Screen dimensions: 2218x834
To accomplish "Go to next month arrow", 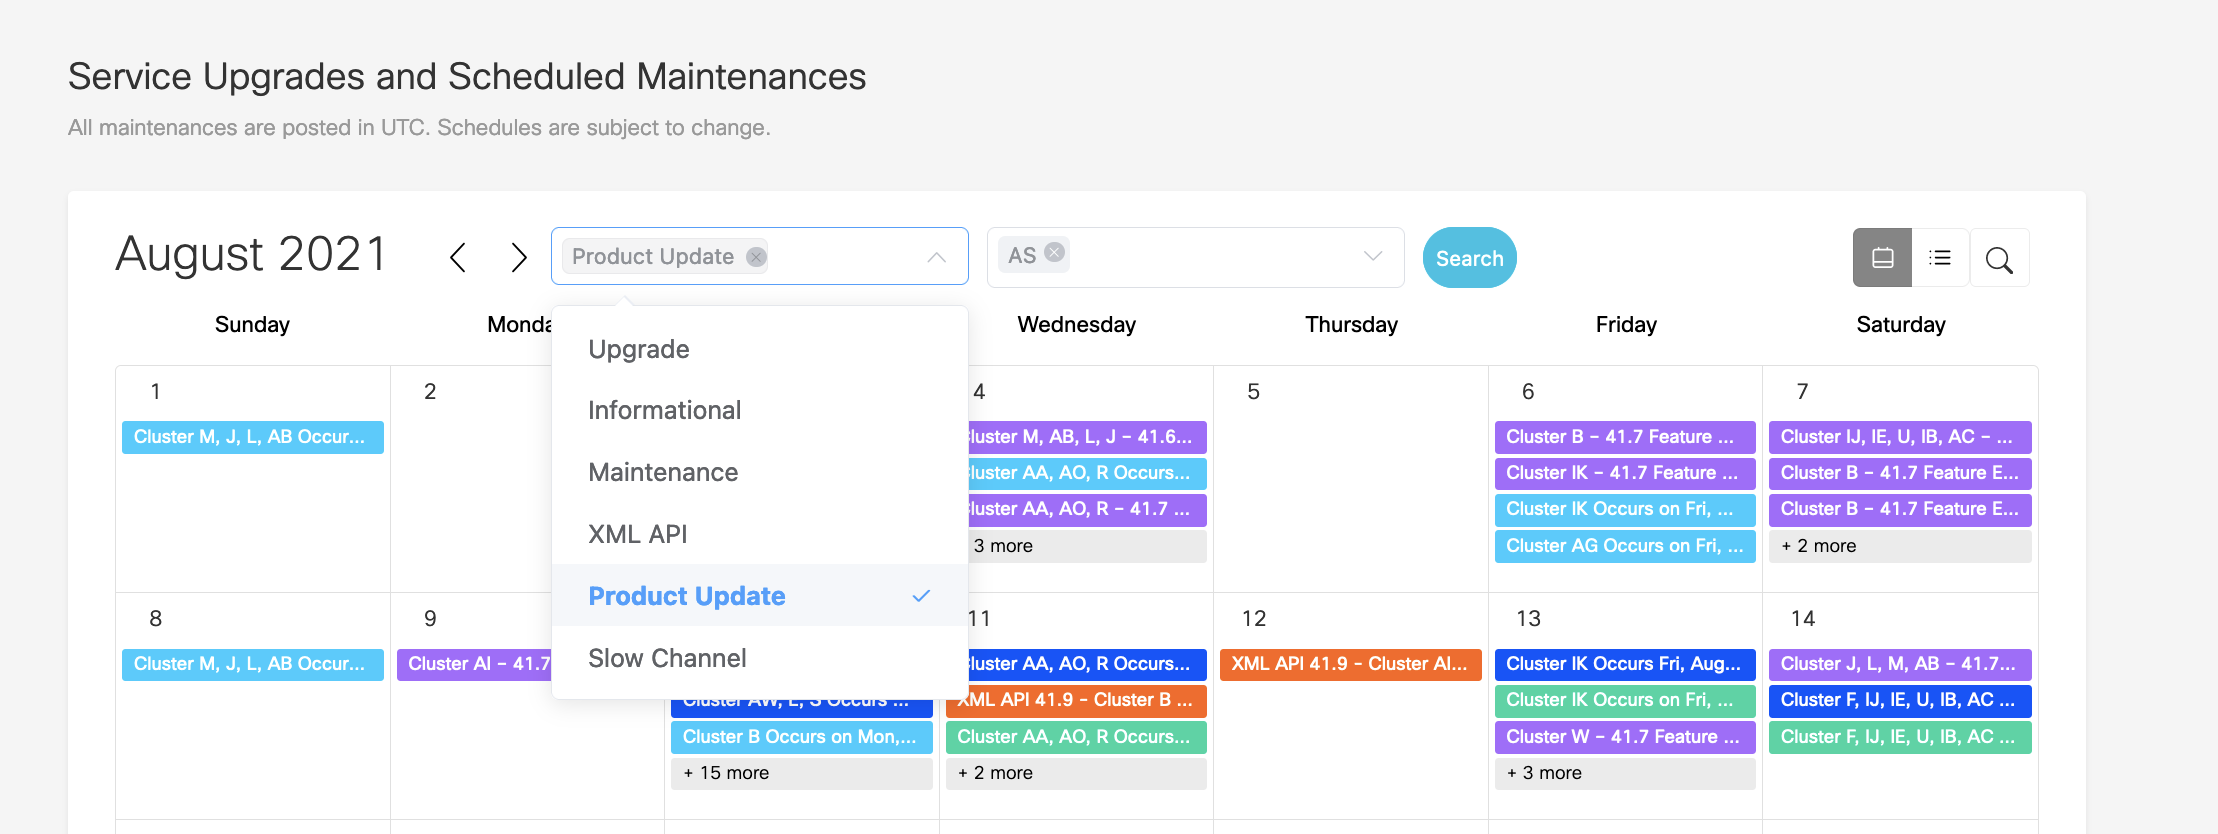I will point(518,258).
